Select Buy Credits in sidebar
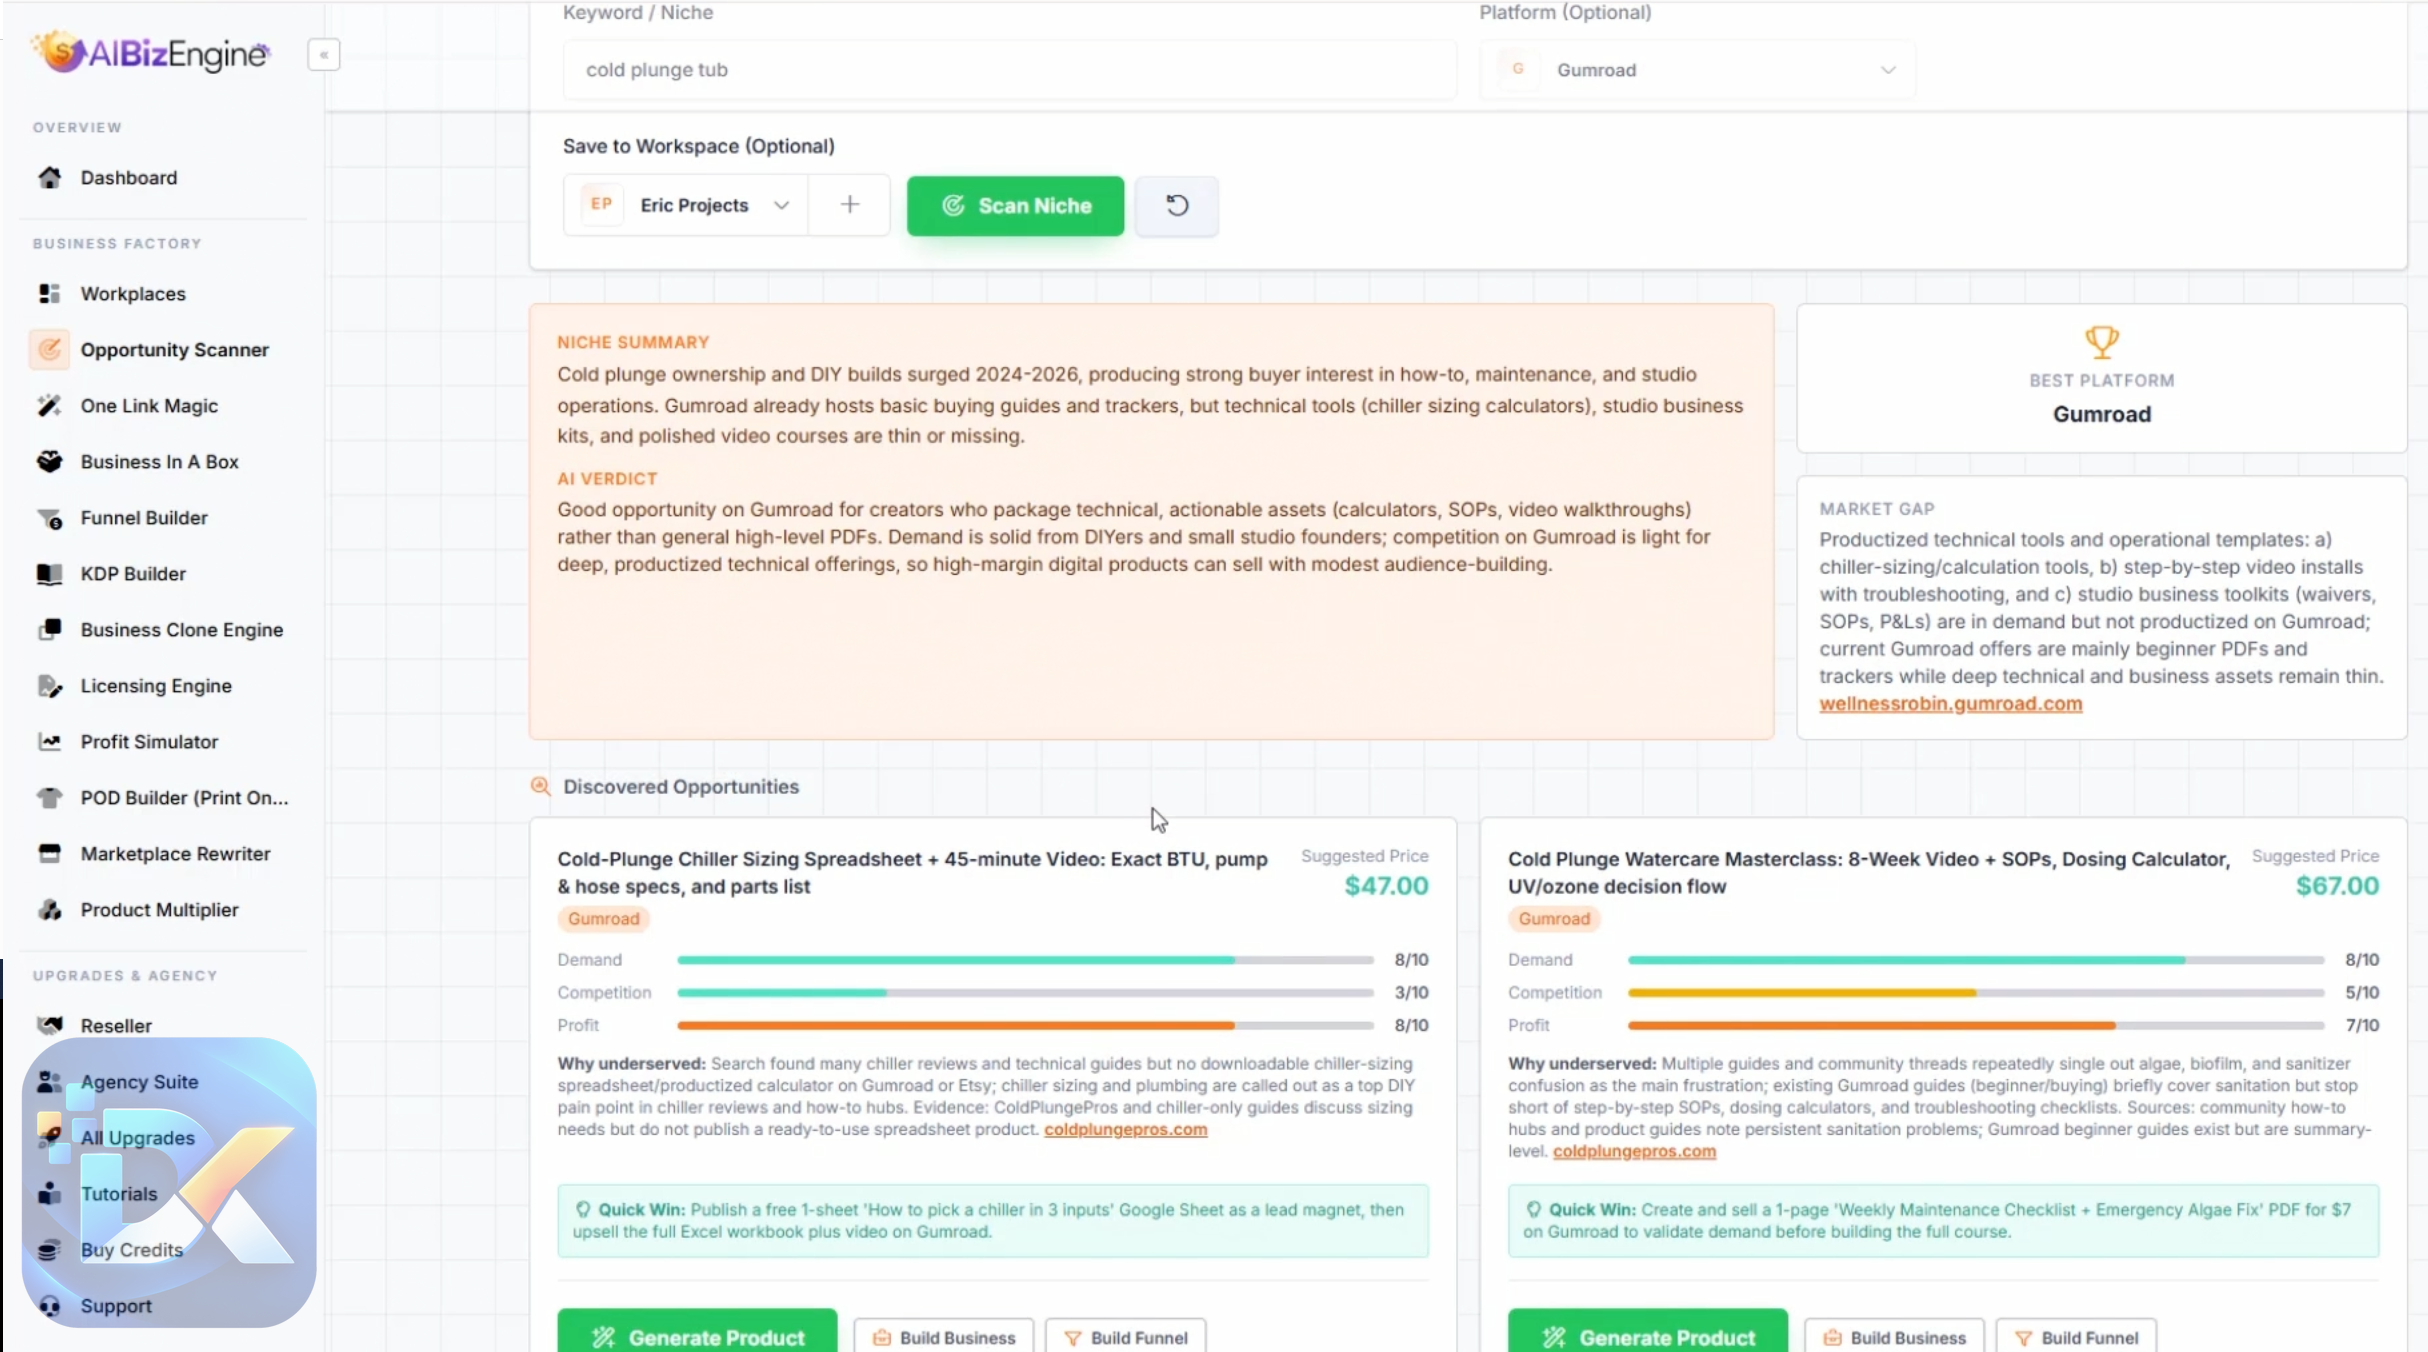The width and height of the screenshot is (2428, 1352). point(132,1250)
